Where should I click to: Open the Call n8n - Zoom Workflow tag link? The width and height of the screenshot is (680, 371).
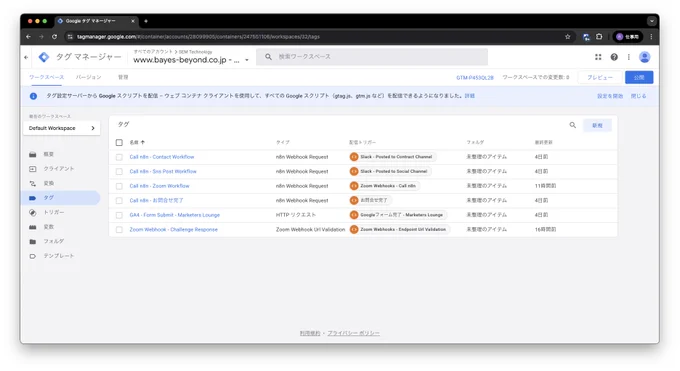159,186
